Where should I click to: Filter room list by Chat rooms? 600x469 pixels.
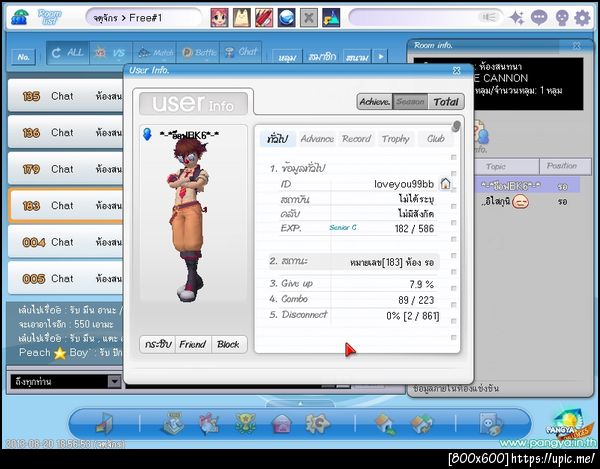[240, 52]
